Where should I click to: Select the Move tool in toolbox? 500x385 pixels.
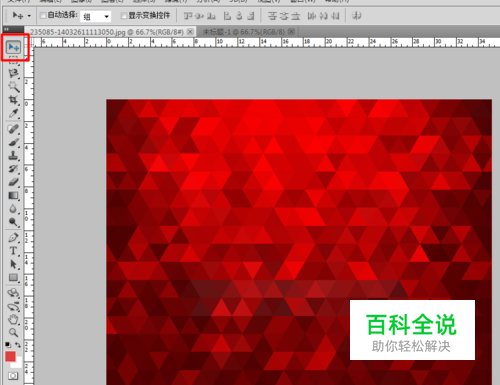tap(13, 47)
